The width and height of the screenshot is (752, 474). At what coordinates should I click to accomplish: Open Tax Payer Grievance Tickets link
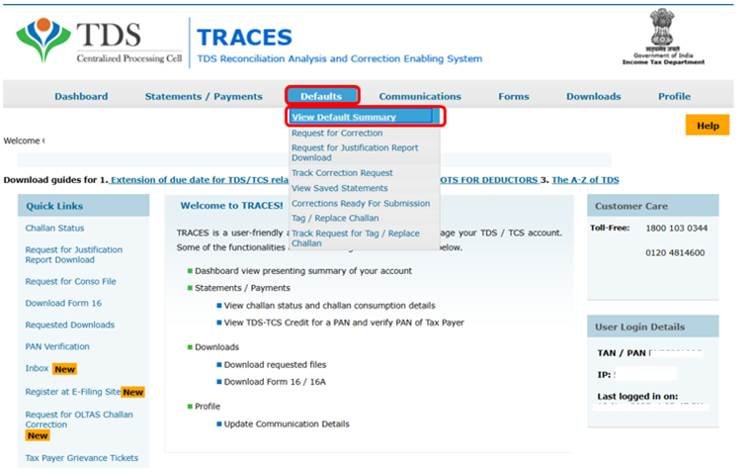[82, 458]
